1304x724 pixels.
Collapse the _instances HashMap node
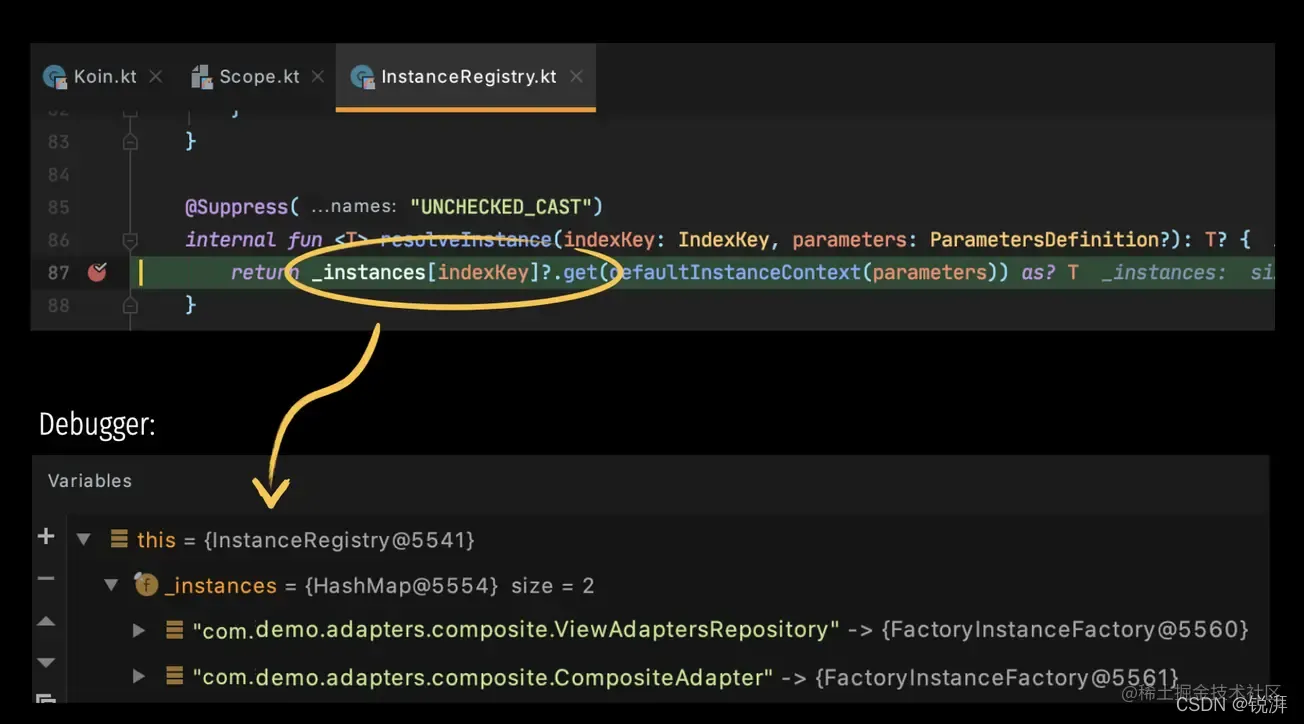112,585
